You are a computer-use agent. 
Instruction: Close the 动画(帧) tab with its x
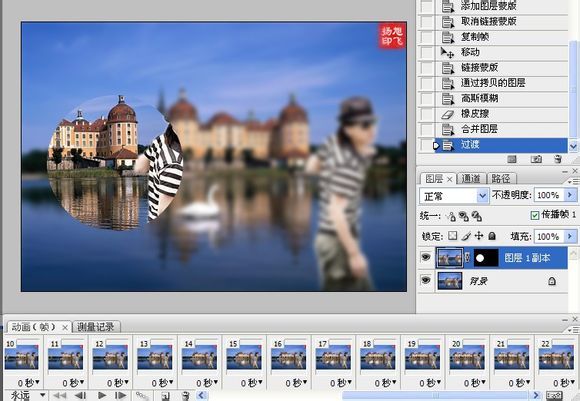[x=65, y=327]
